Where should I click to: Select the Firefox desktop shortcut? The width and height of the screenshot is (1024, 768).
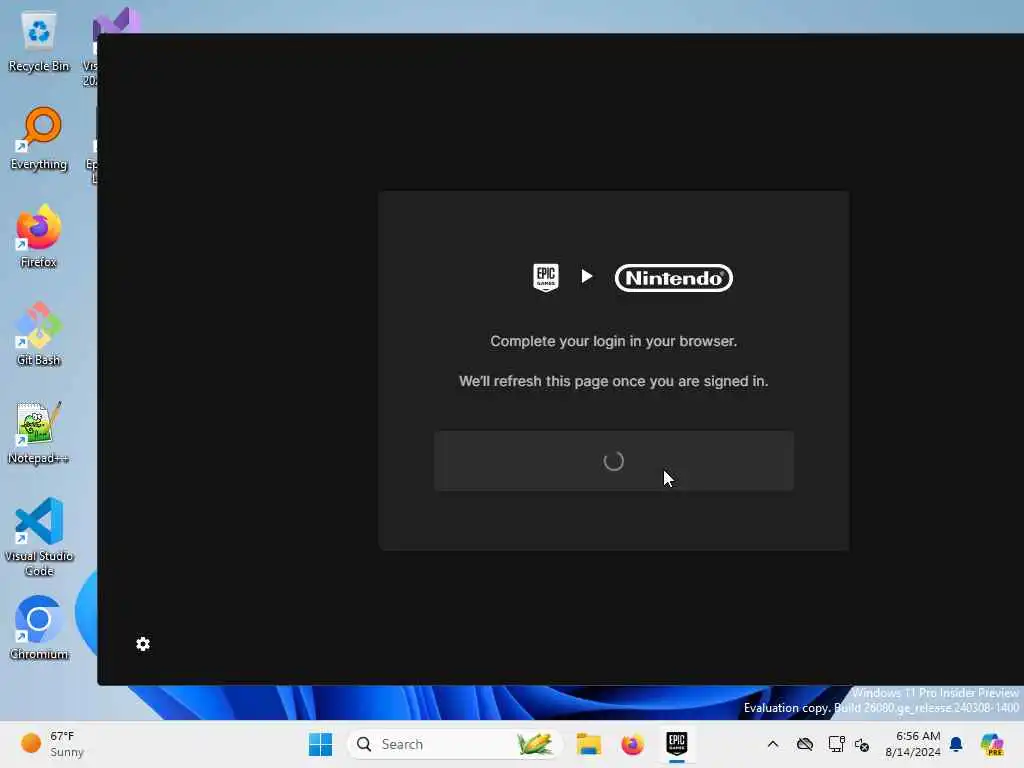pyautogui.click(x=39, y=237)
